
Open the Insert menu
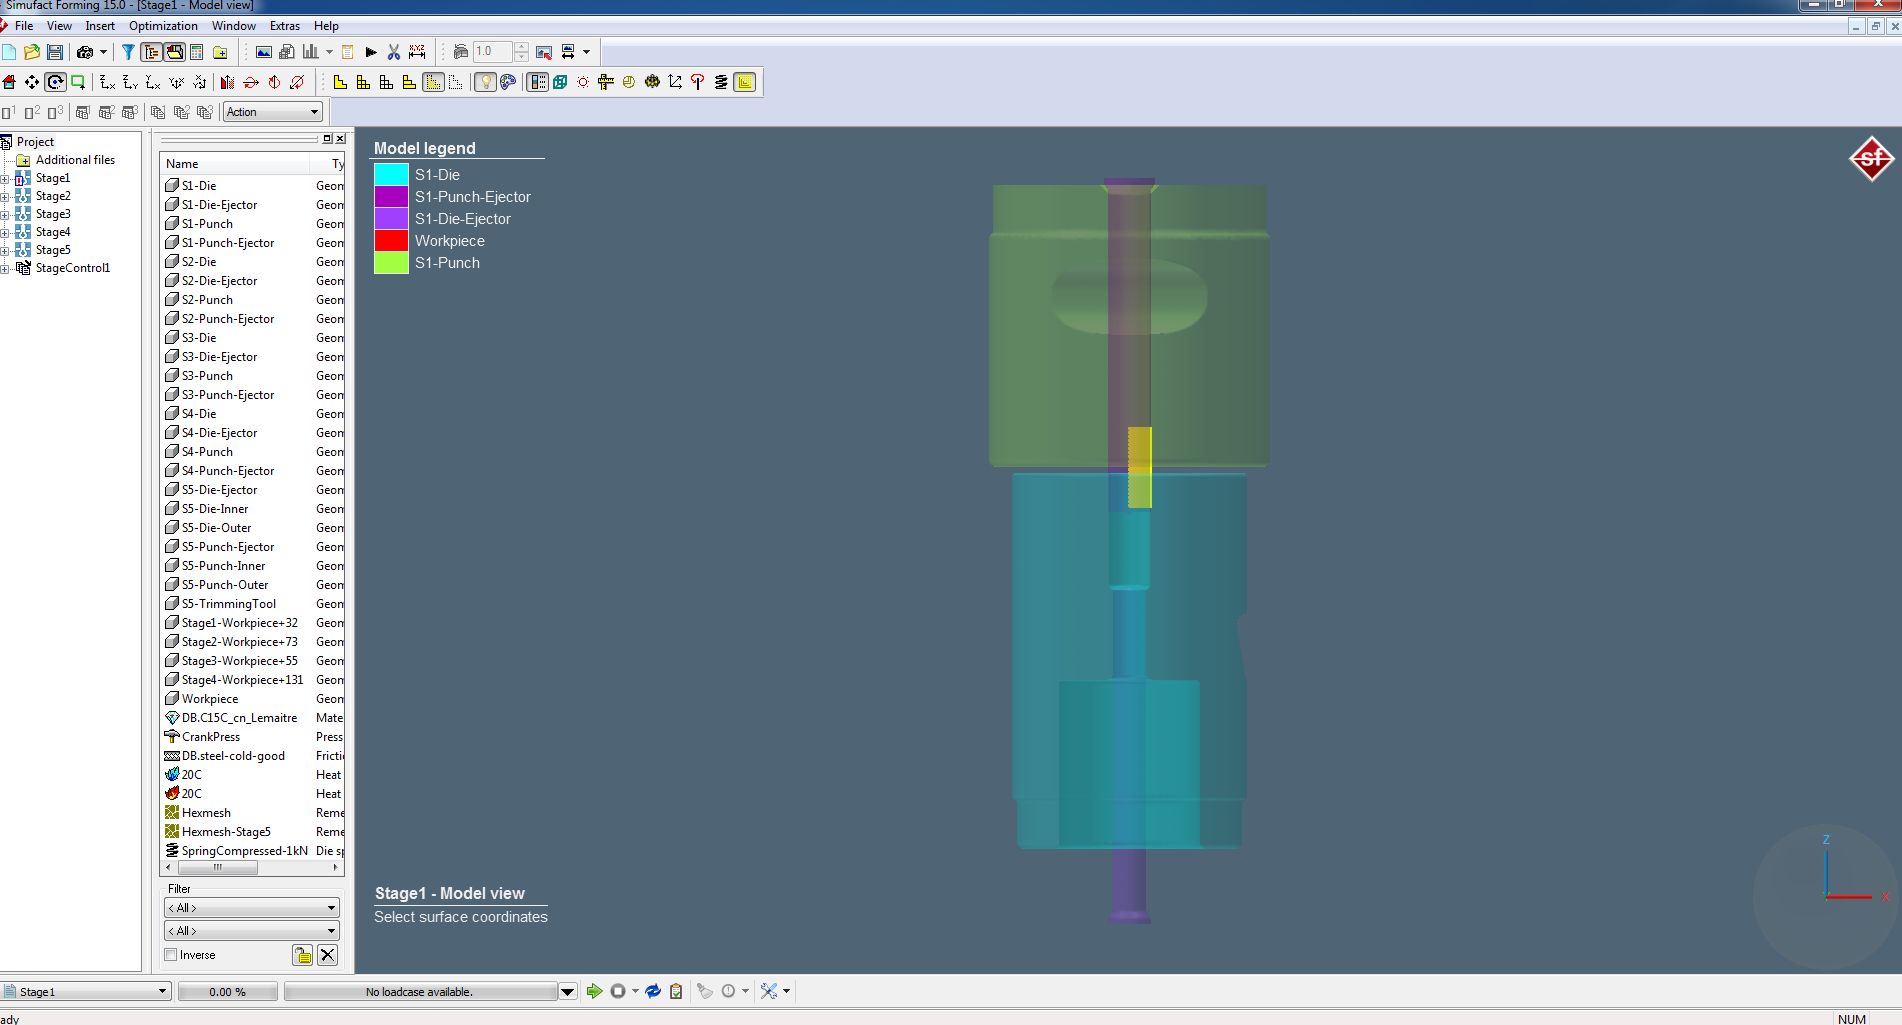point(100,26)
